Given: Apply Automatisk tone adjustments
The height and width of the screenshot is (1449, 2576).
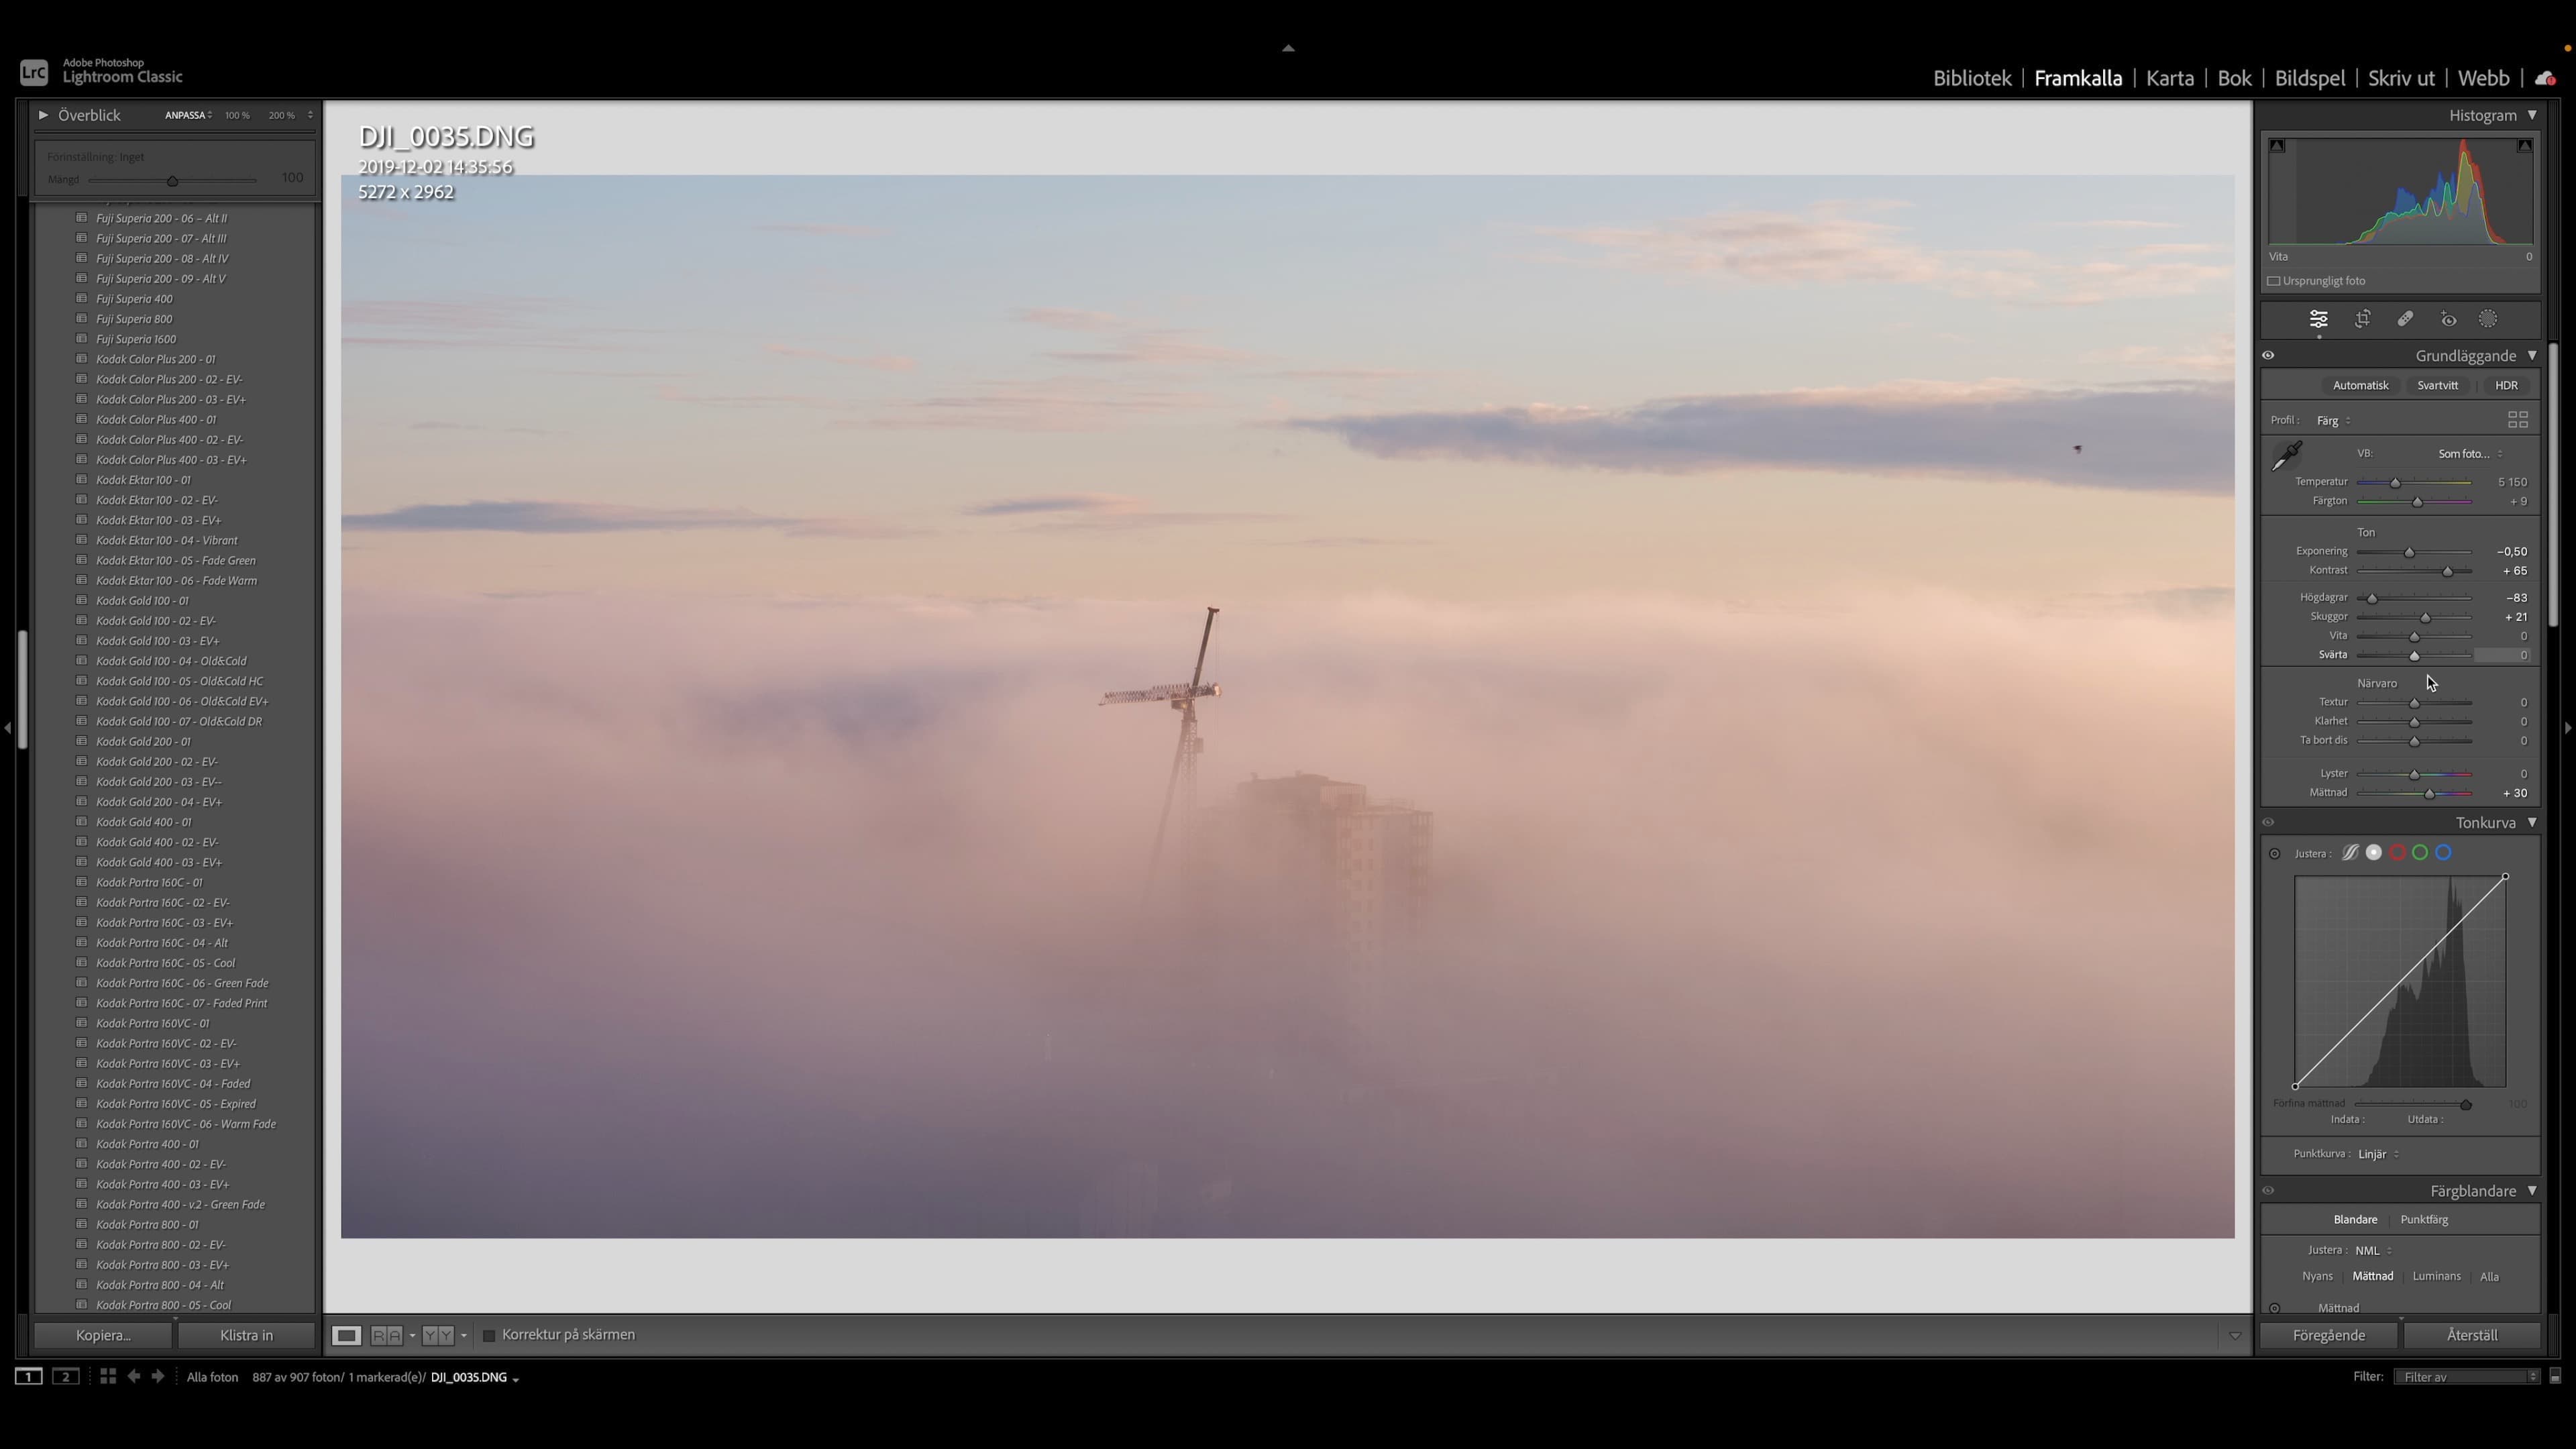Looking at the screenshot, I should click(x=2360, y=385).
